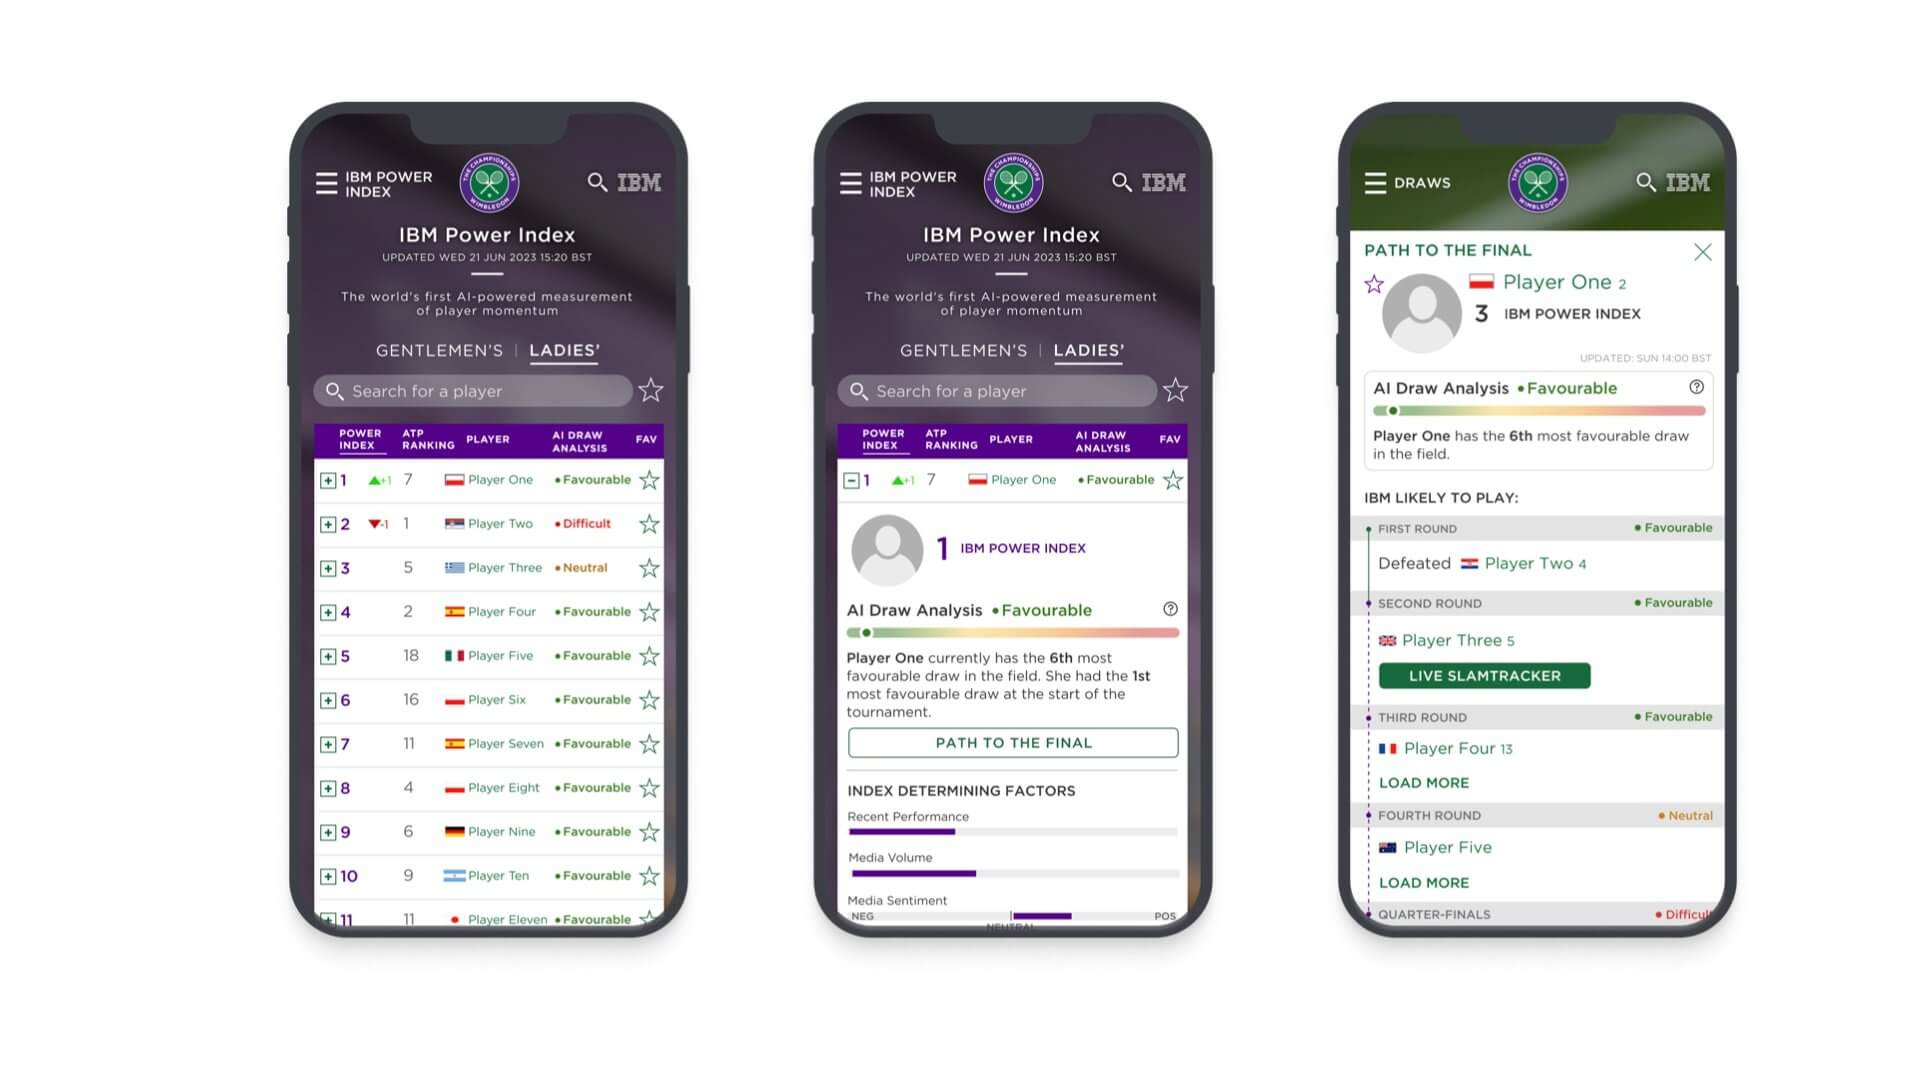Toggle the favorite star for Player Four
This screenshot has width=1920, height=1080.
pos(651,611)
